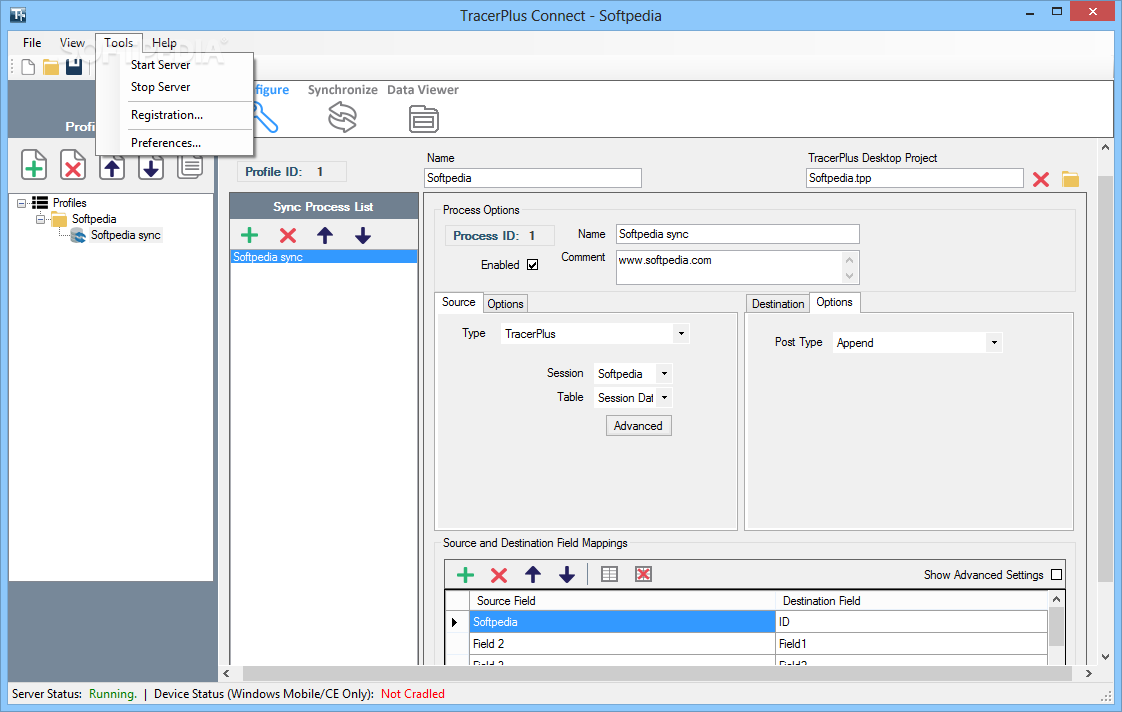This screenshot has width=1122, height=712.
Task: Open the Table dropdown
Action: 664,397
